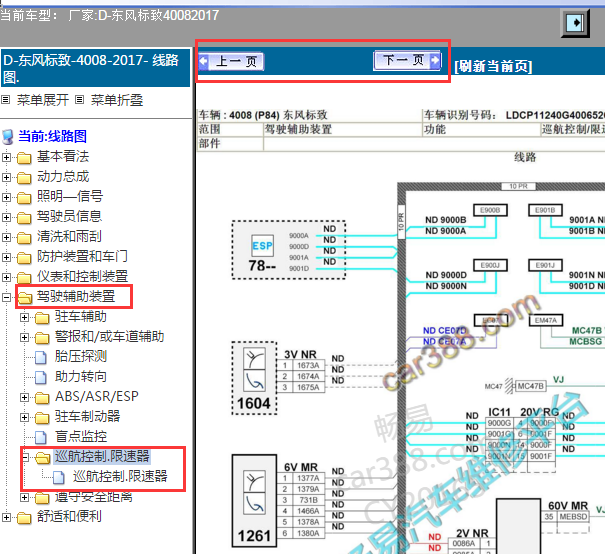Expand the 基本看法 folder plus box
The height and width of the screenshot is (554, 605).
pos(6,157)
